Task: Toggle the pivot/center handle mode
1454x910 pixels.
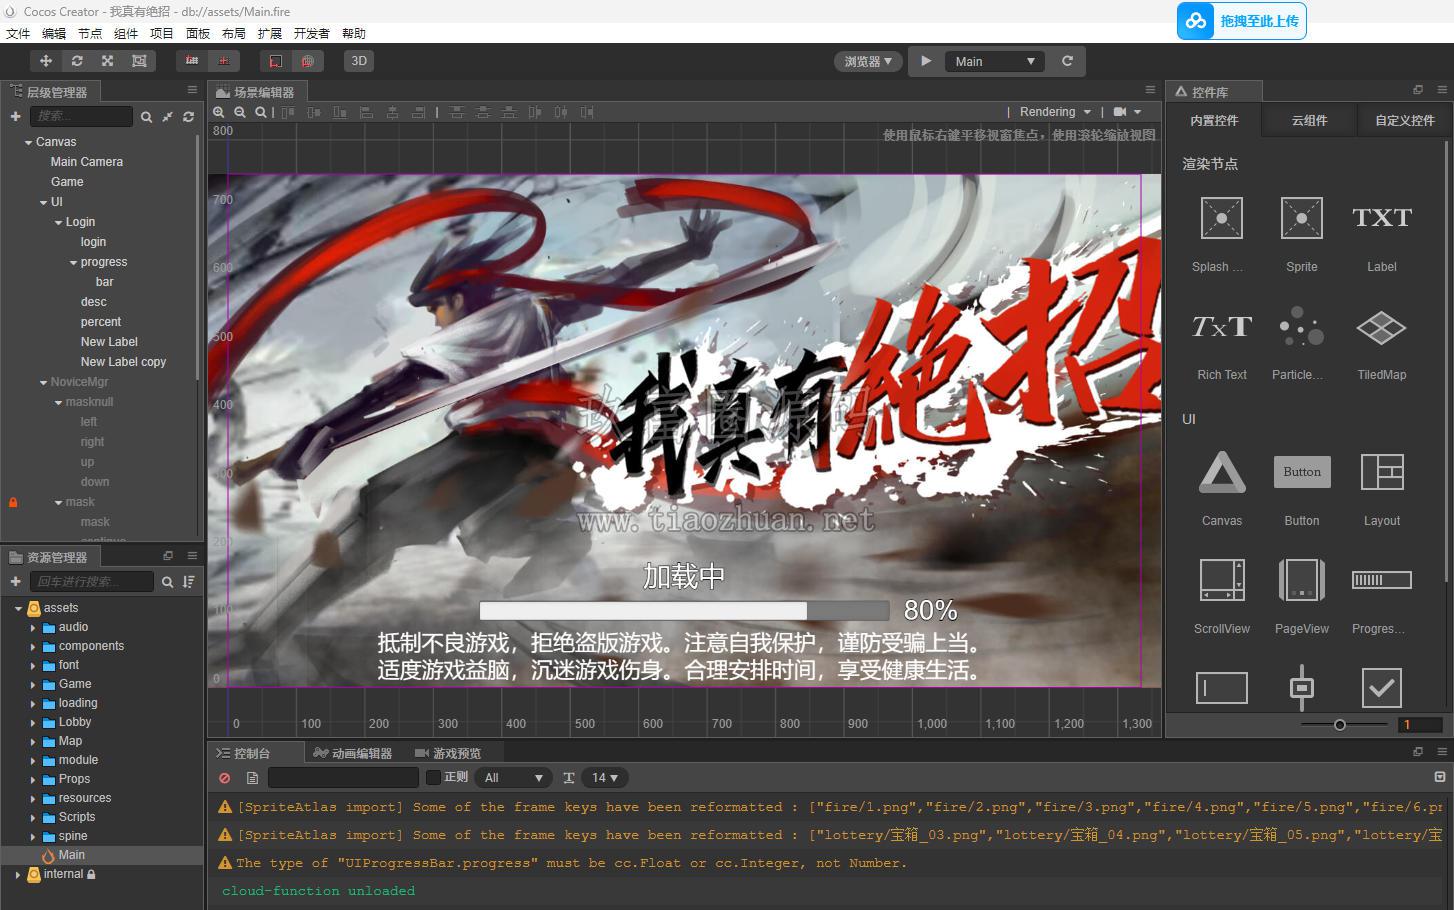Action: 192,61
